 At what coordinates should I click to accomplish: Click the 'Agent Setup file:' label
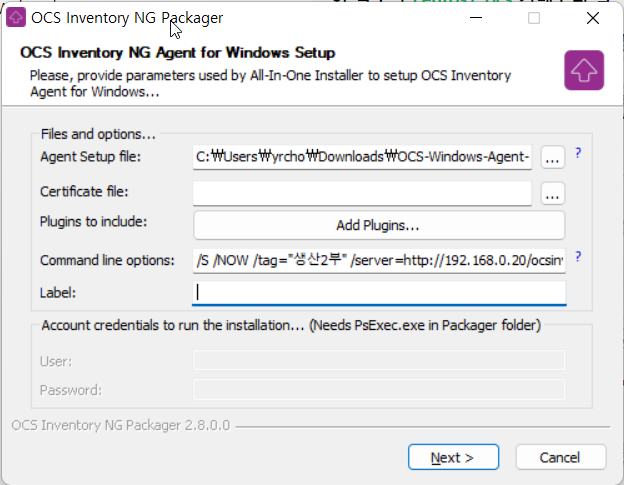coord(91,157)
